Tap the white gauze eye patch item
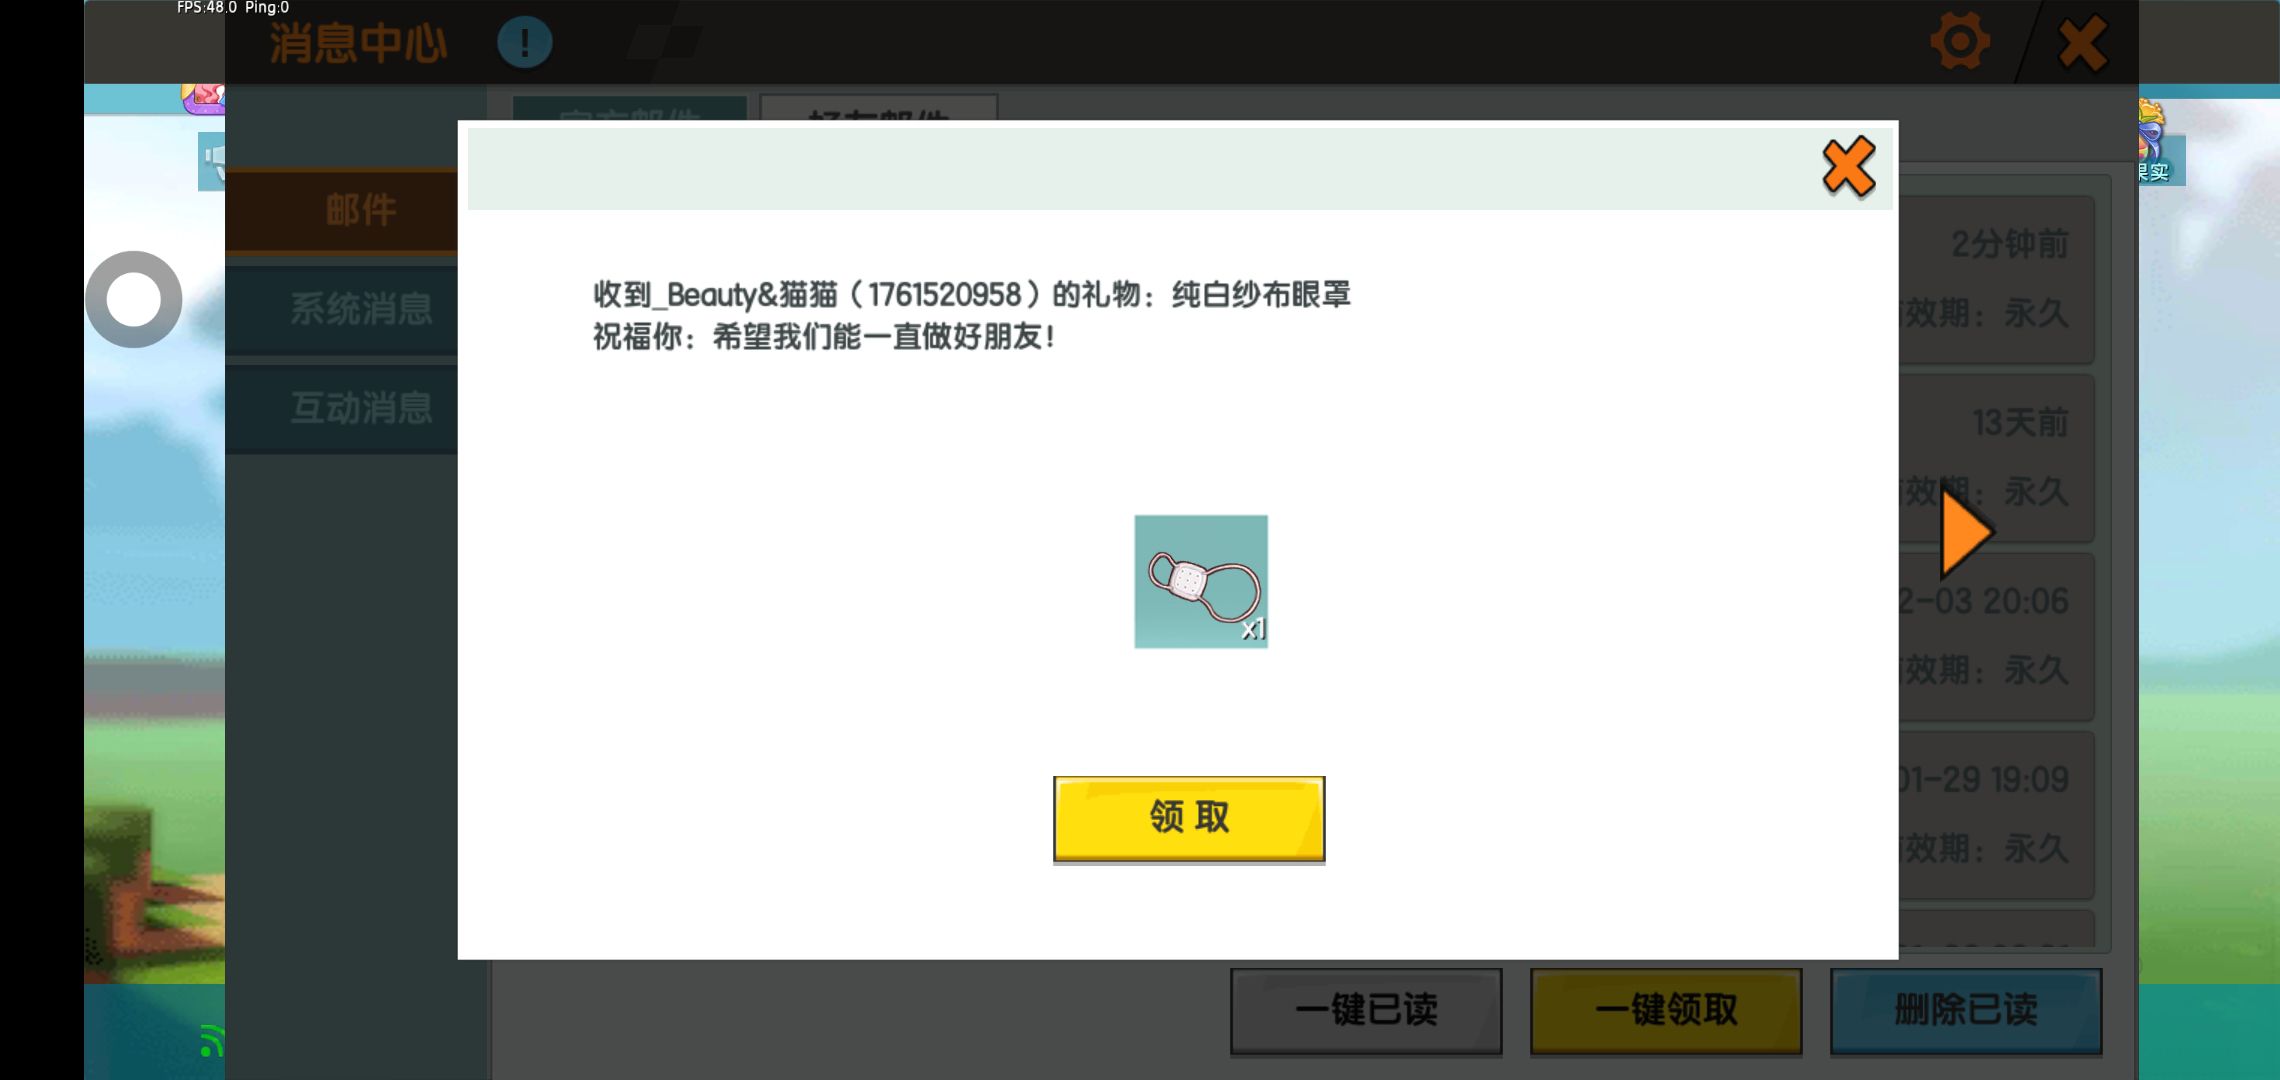2280x1080 pixels. coord(1200,582)
